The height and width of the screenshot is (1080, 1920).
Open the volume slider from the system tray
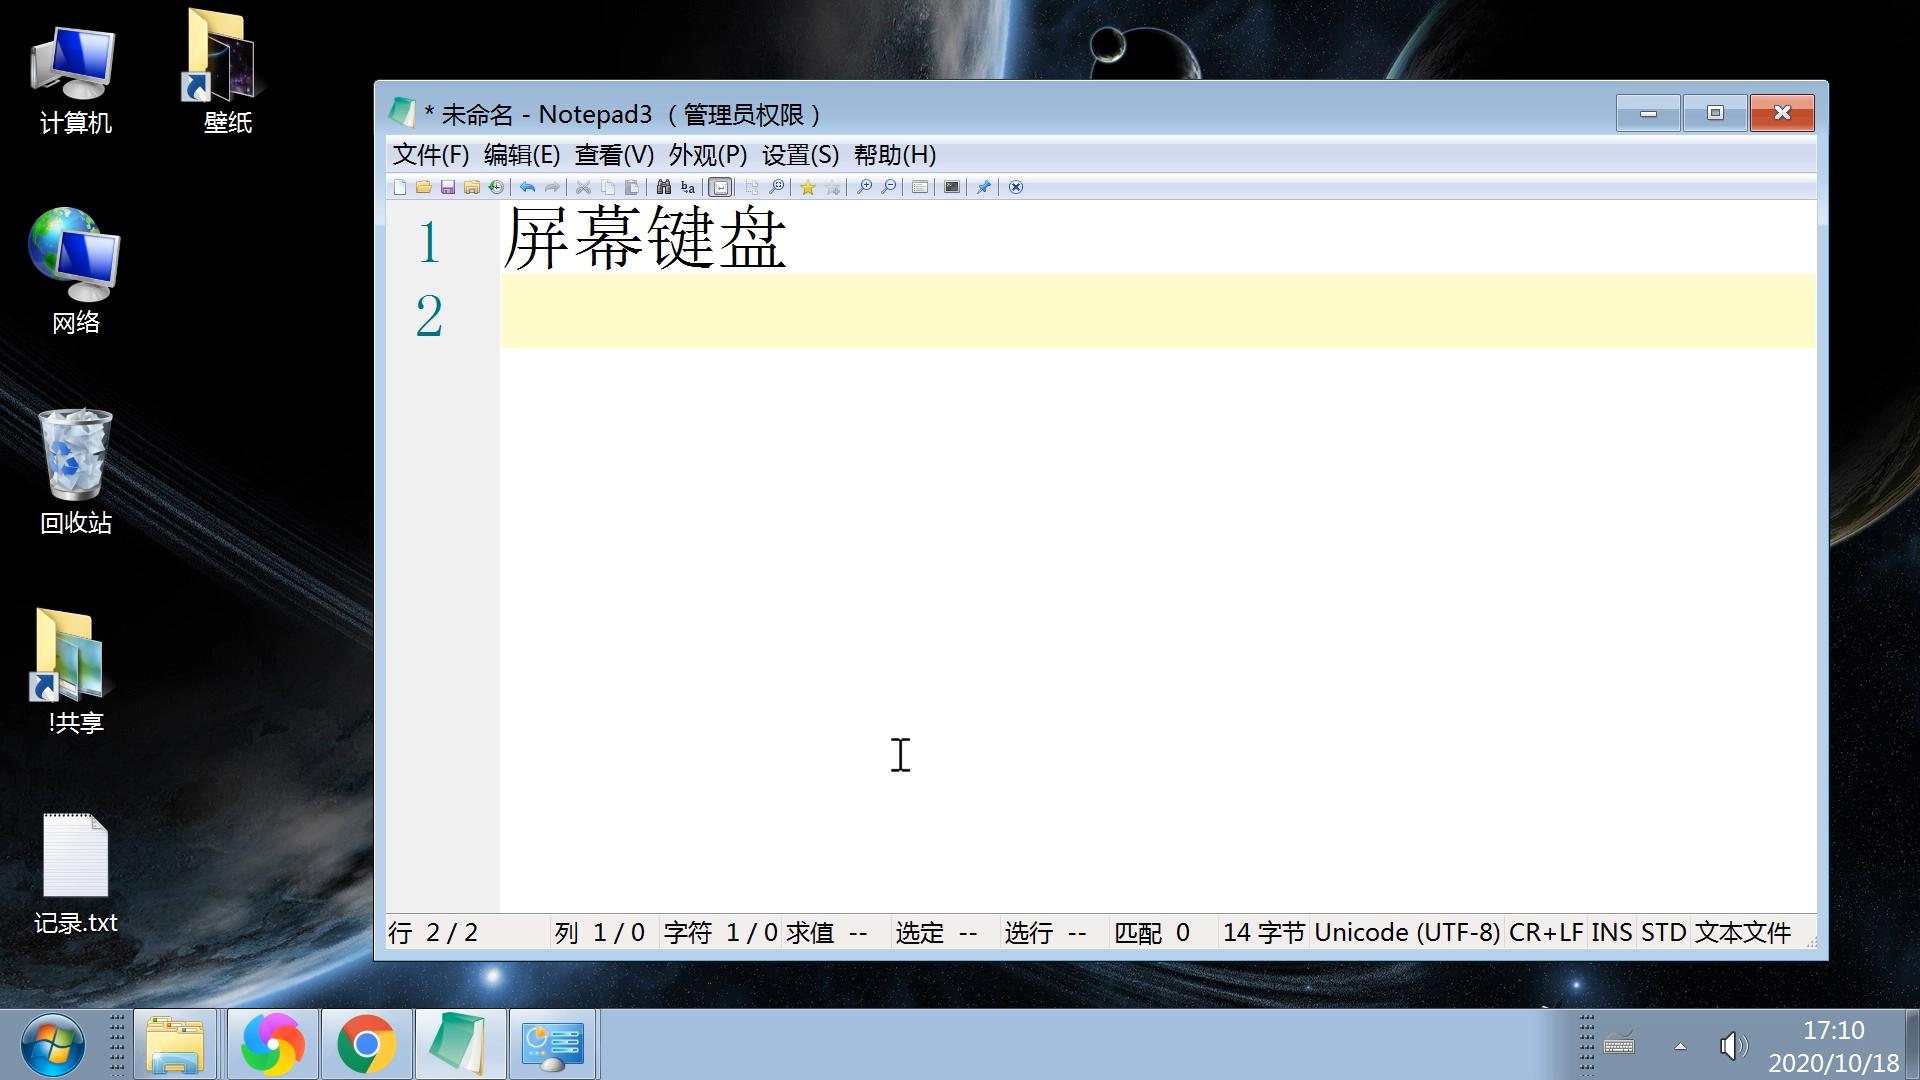(x=1733, y=1045)
